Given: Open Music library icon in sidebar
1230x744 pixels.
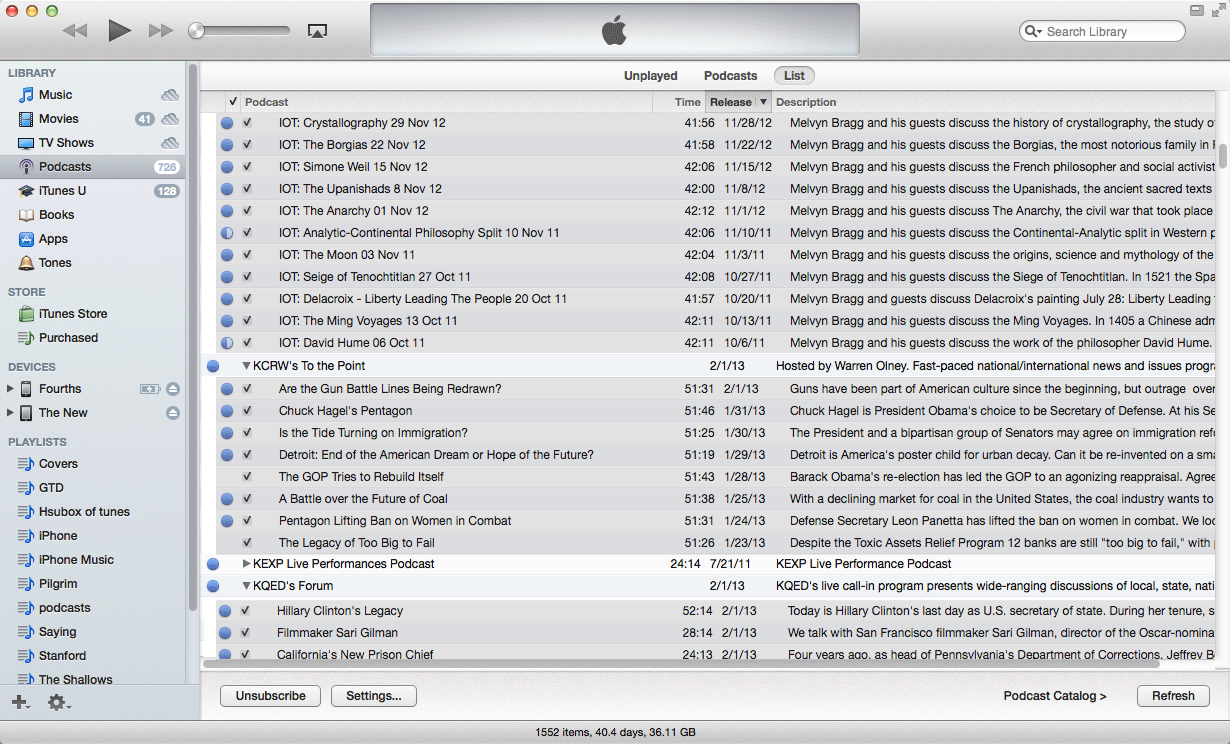Looking at the screenshot, I should [x=27, y=95].
